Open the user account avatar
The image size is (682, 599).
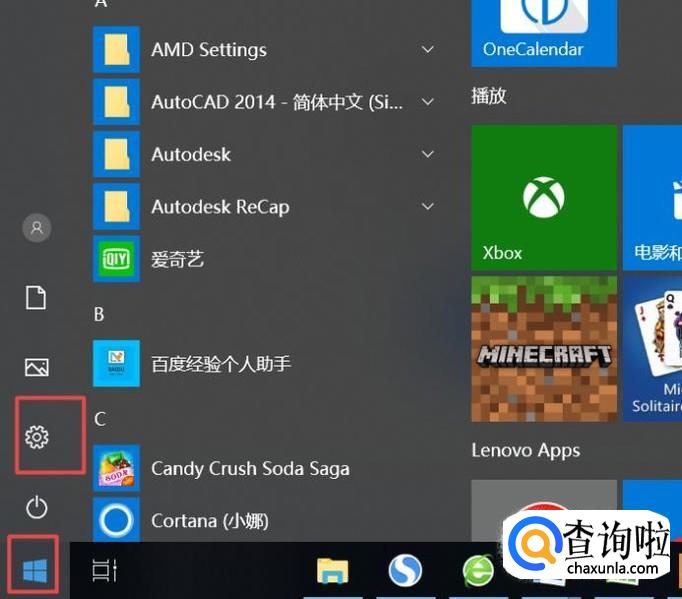[x=37, y=228]
